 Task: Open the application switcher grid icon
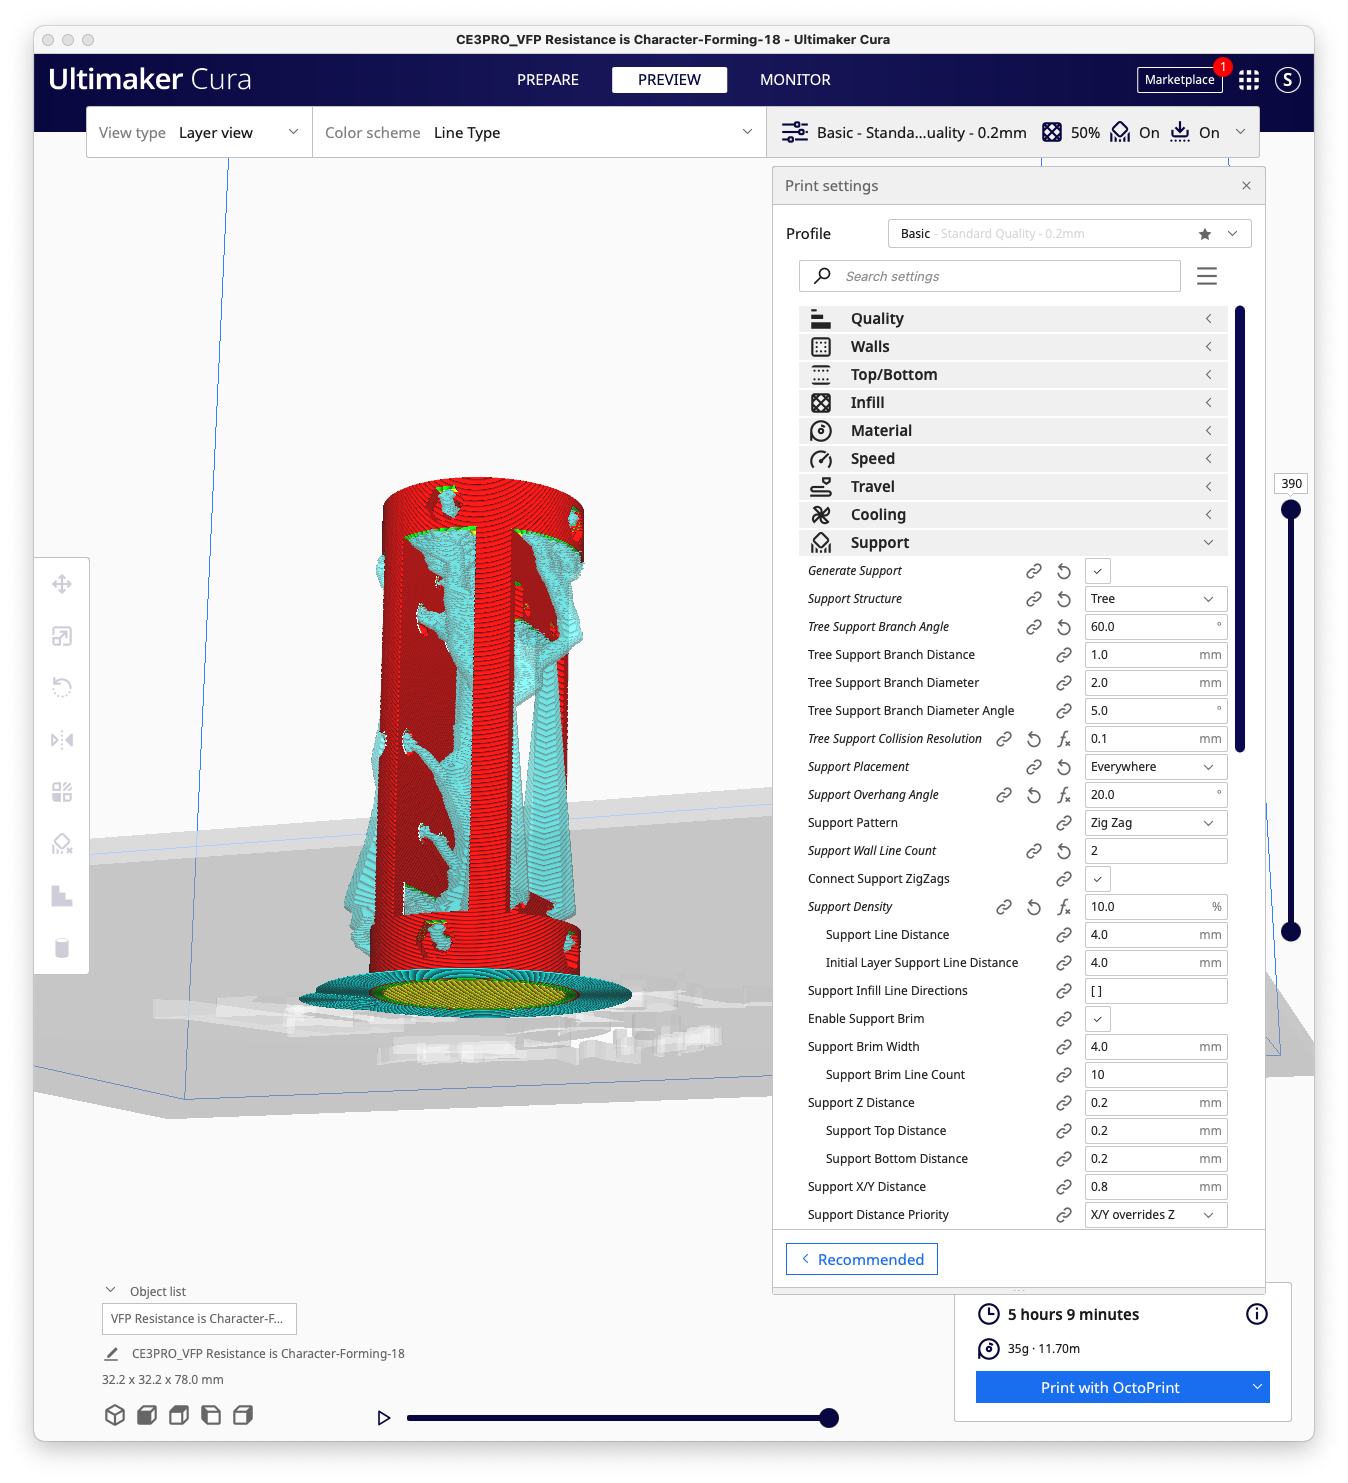(1249, 80)
